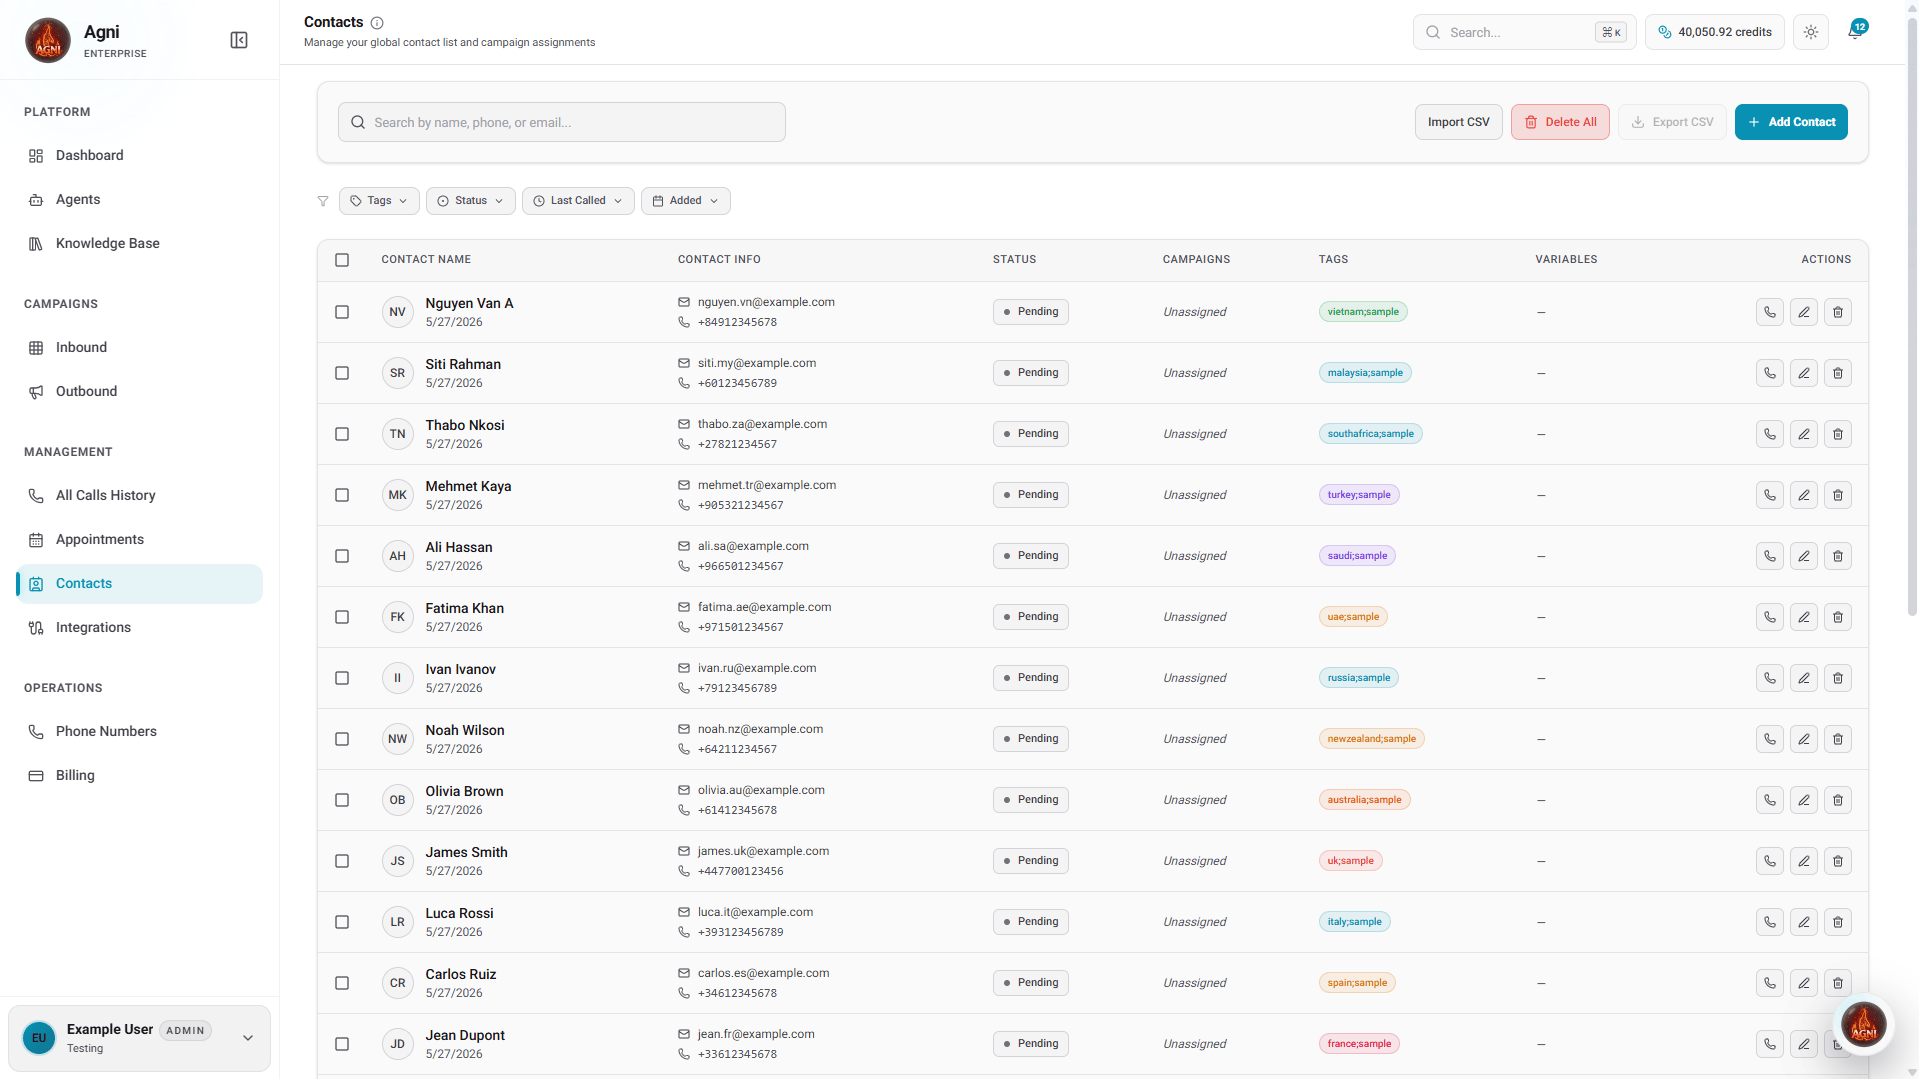
Task: Check the Noah Wilson row checkbox
Action: click(x=342, y=739)
